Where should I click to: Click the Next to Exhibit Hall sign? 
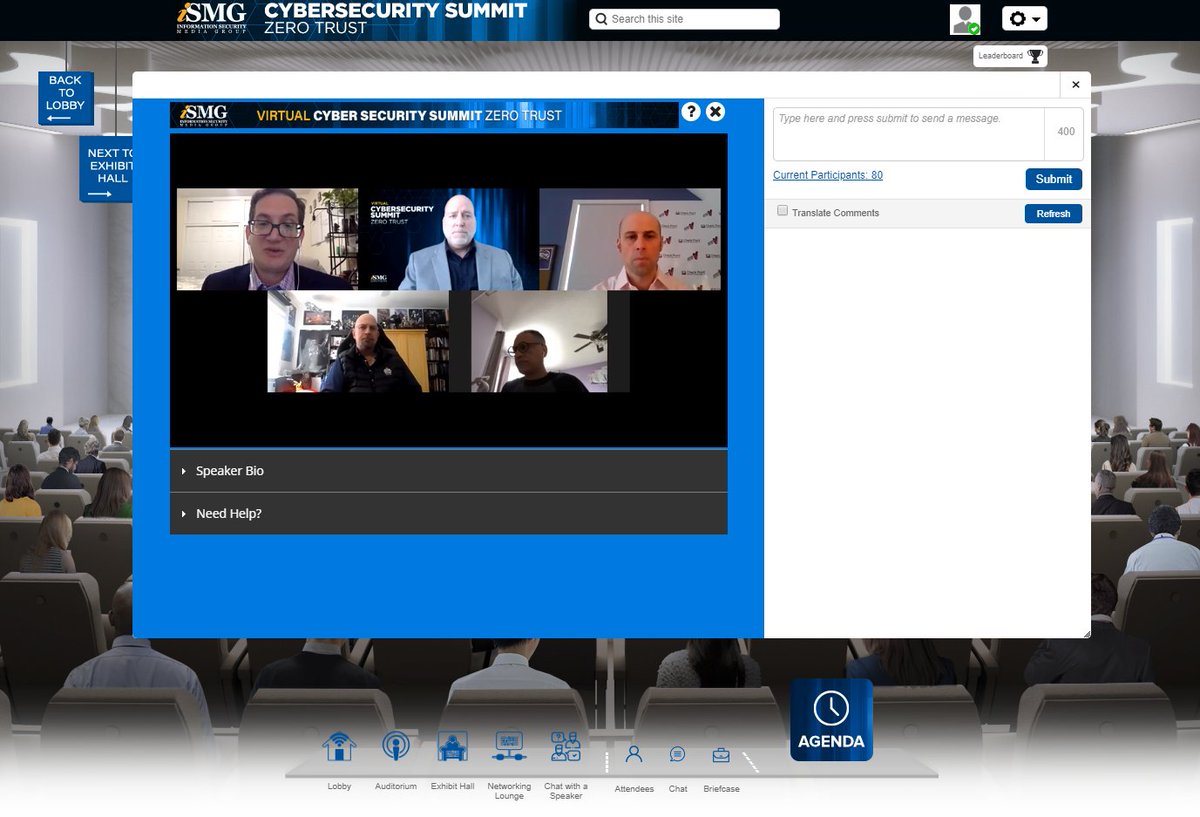pyautogui.click(x=106, y=169)
